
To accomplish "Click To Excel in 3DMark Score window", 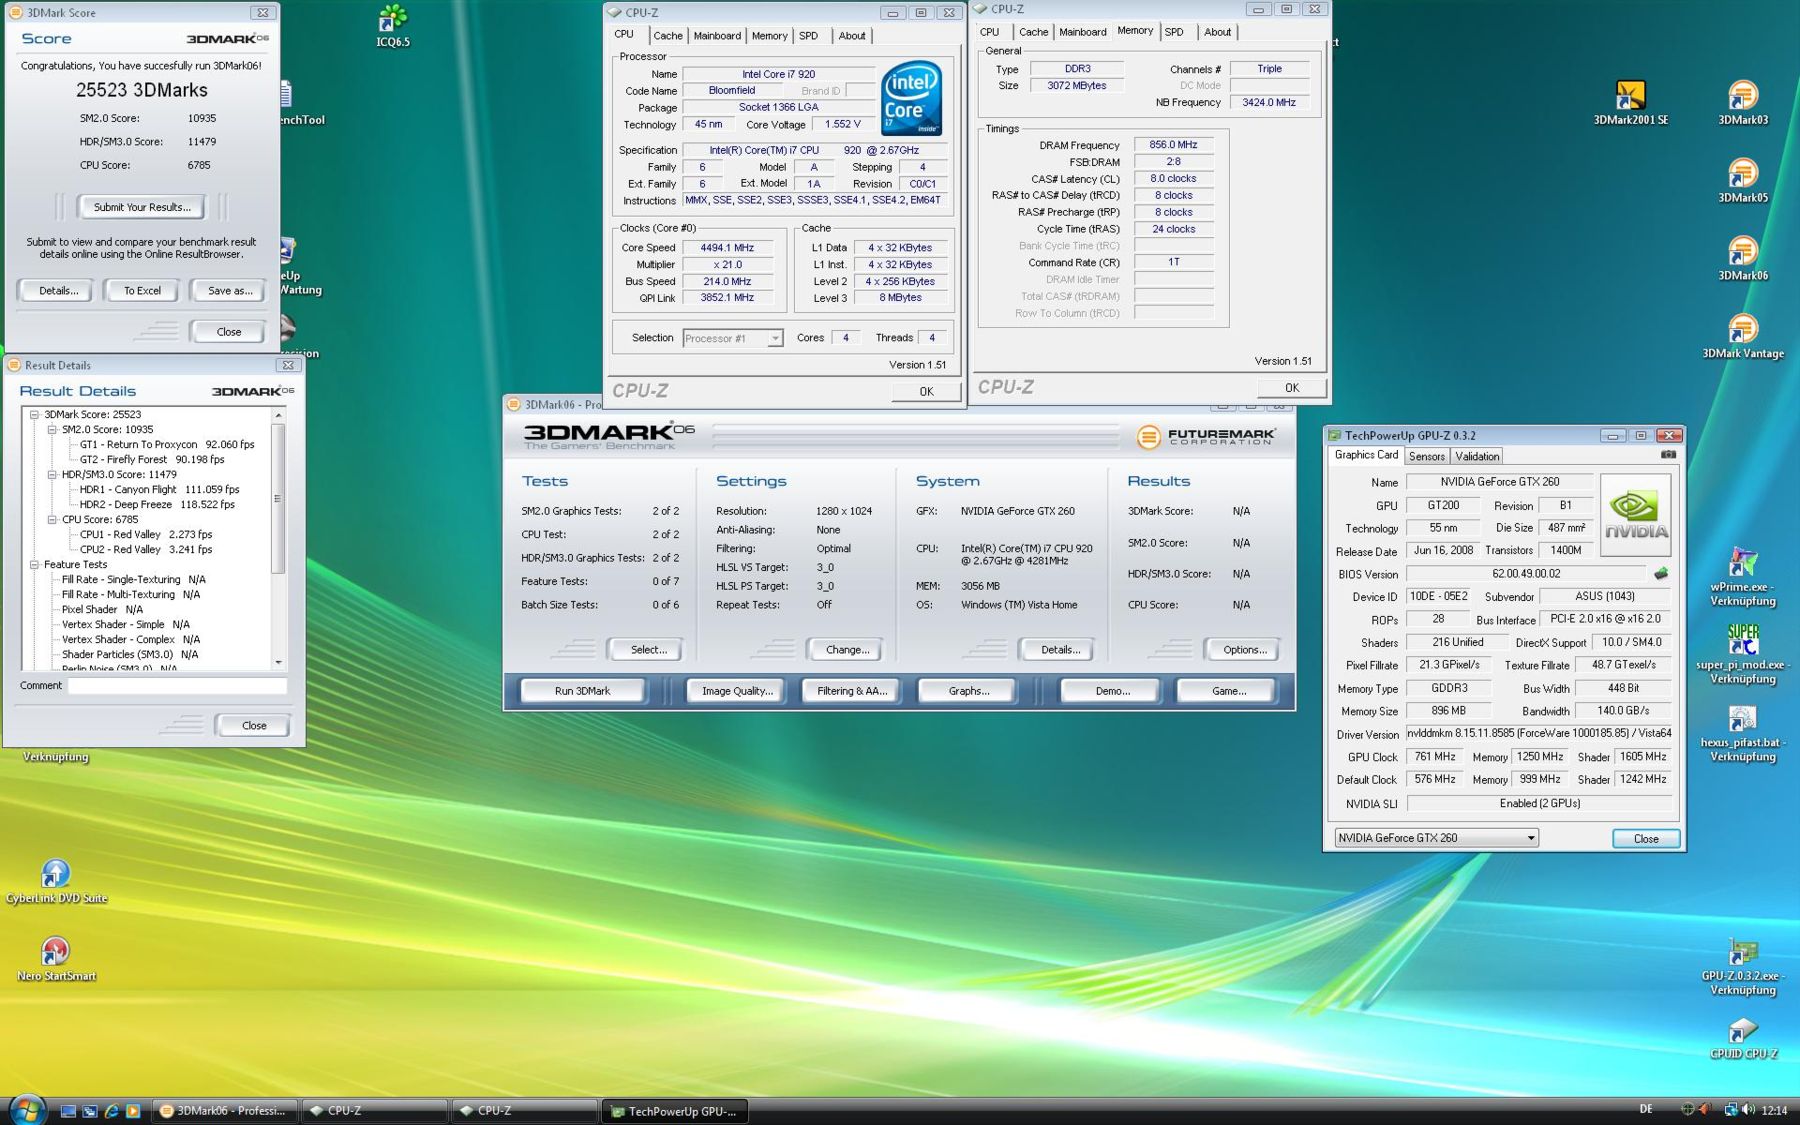I will [x=142, y=290].
